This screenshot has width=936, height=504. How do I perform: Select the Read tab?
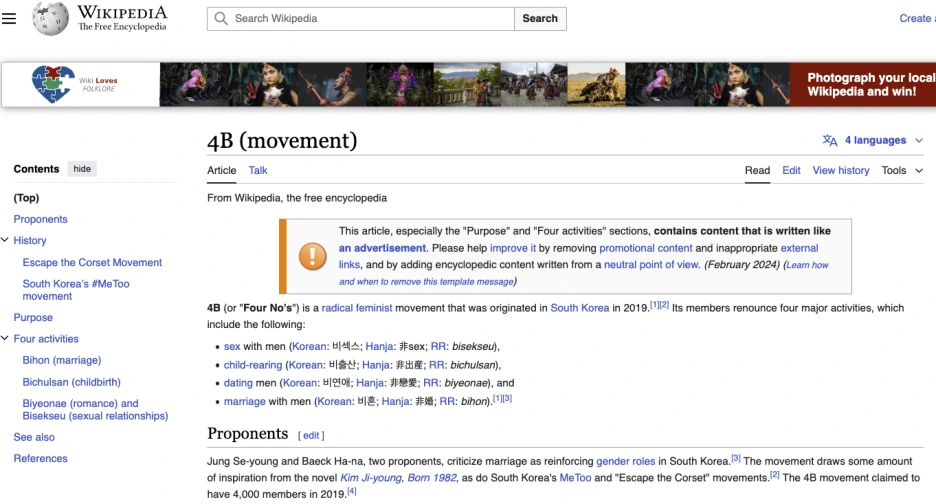758,170
